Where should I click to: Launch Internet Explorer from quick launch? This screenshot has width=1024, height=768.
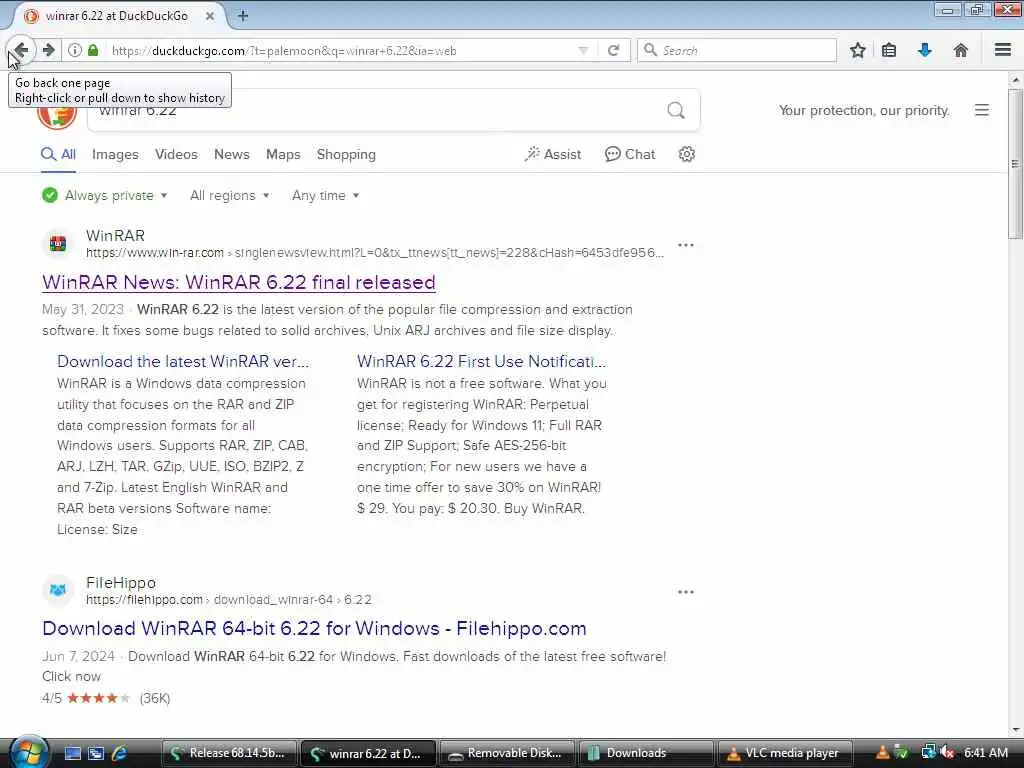[x=120, y=753]
